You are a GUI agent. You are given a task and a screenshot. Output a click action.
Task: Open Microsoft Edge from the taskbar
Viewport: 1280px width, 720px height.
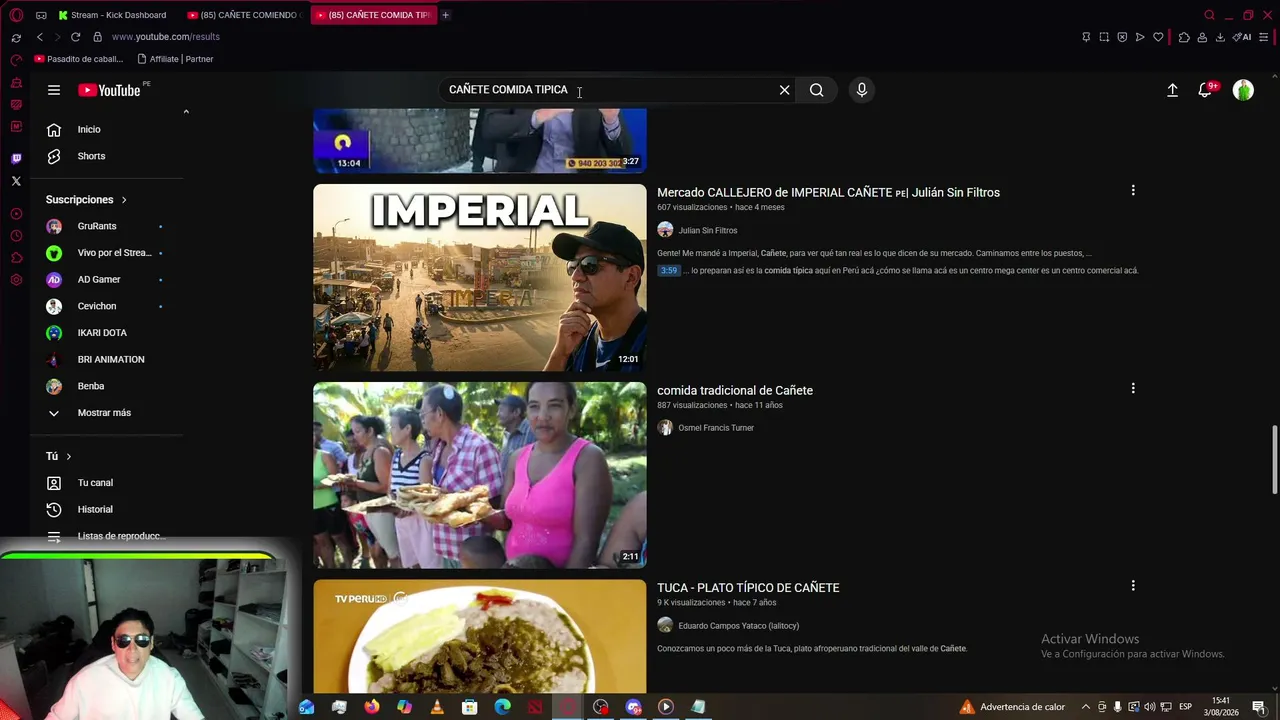coord(502,707)
